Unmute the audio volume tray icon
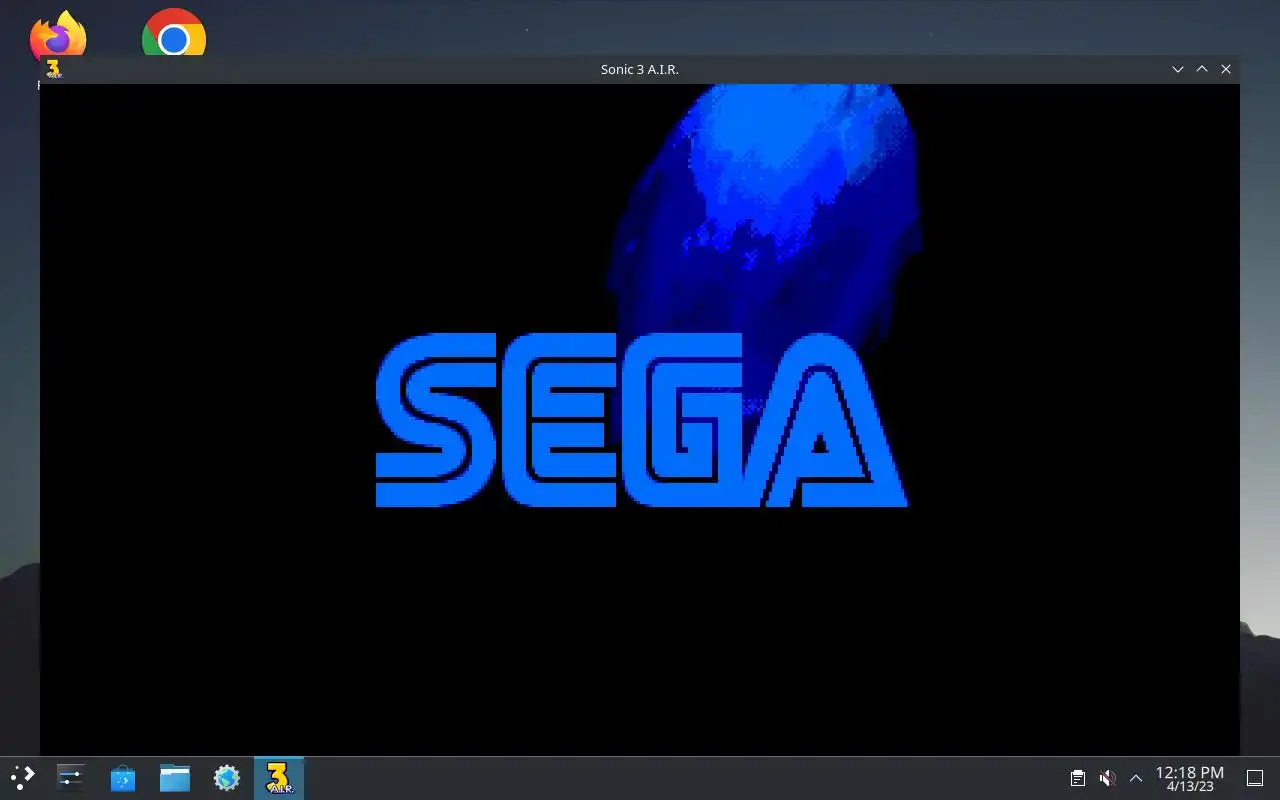 [1107, 778]
